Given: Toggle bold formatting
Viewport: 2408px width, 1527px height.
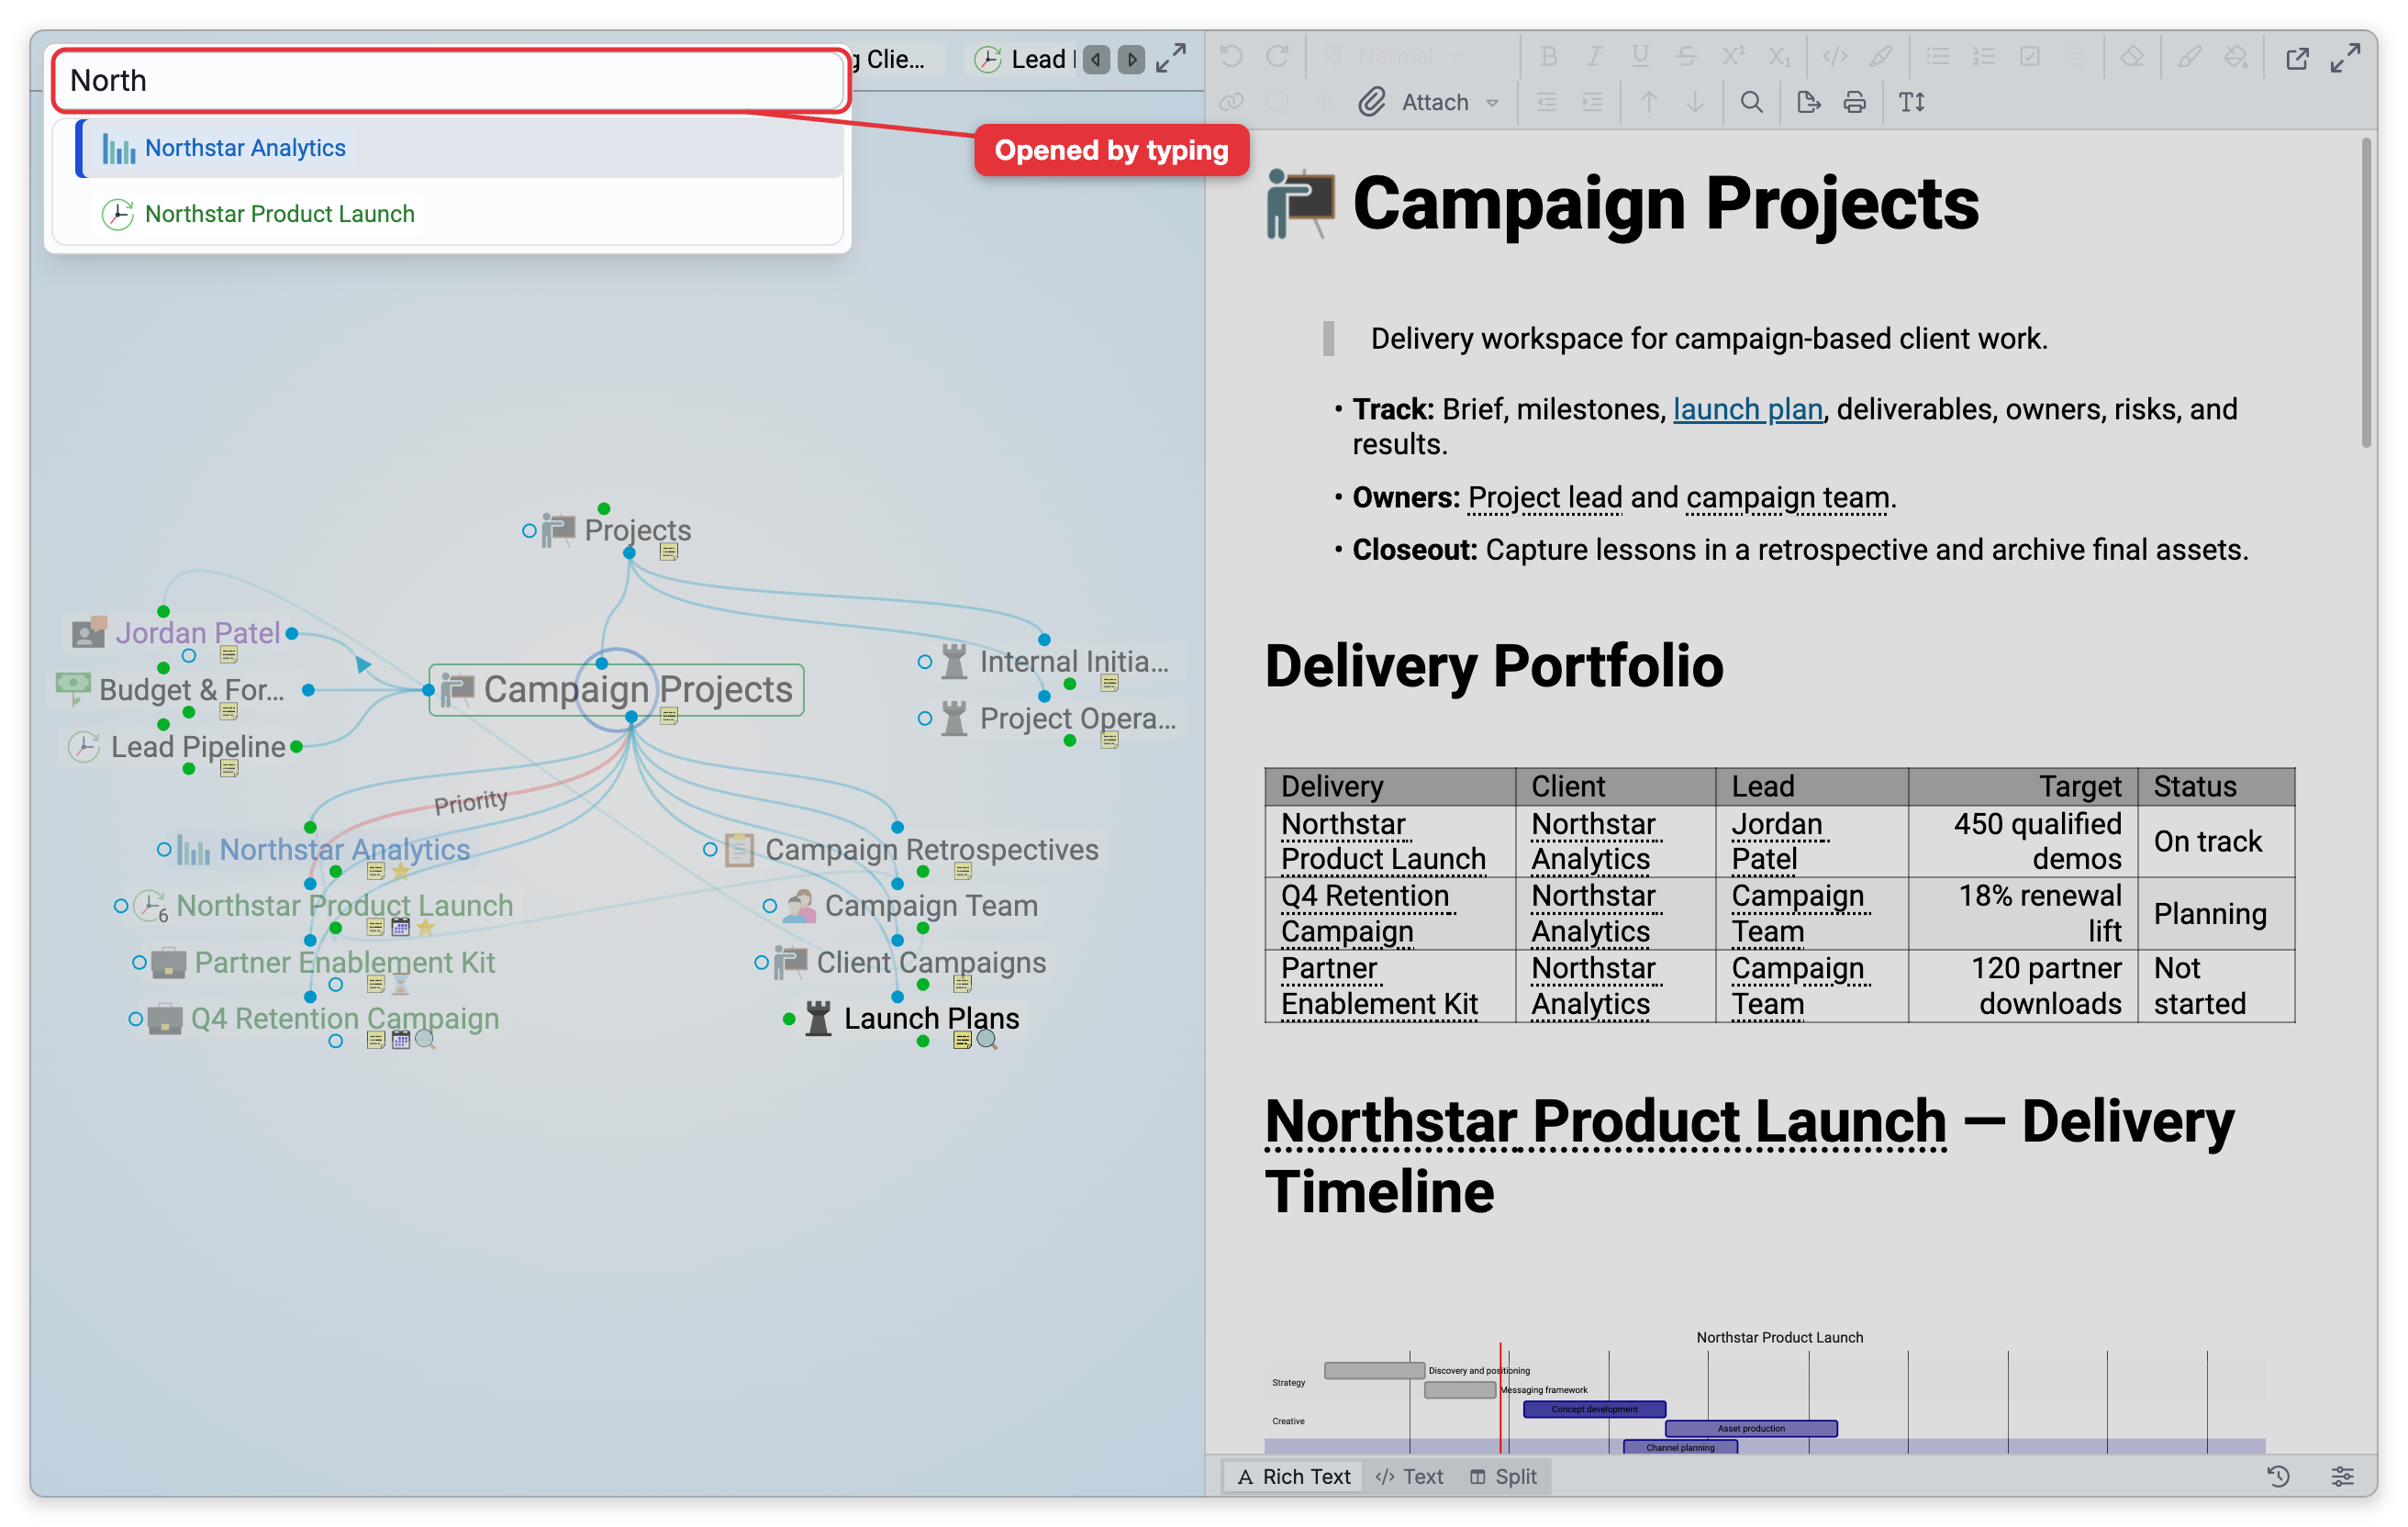Looking at the screenshot, I should pos(1548,56).
